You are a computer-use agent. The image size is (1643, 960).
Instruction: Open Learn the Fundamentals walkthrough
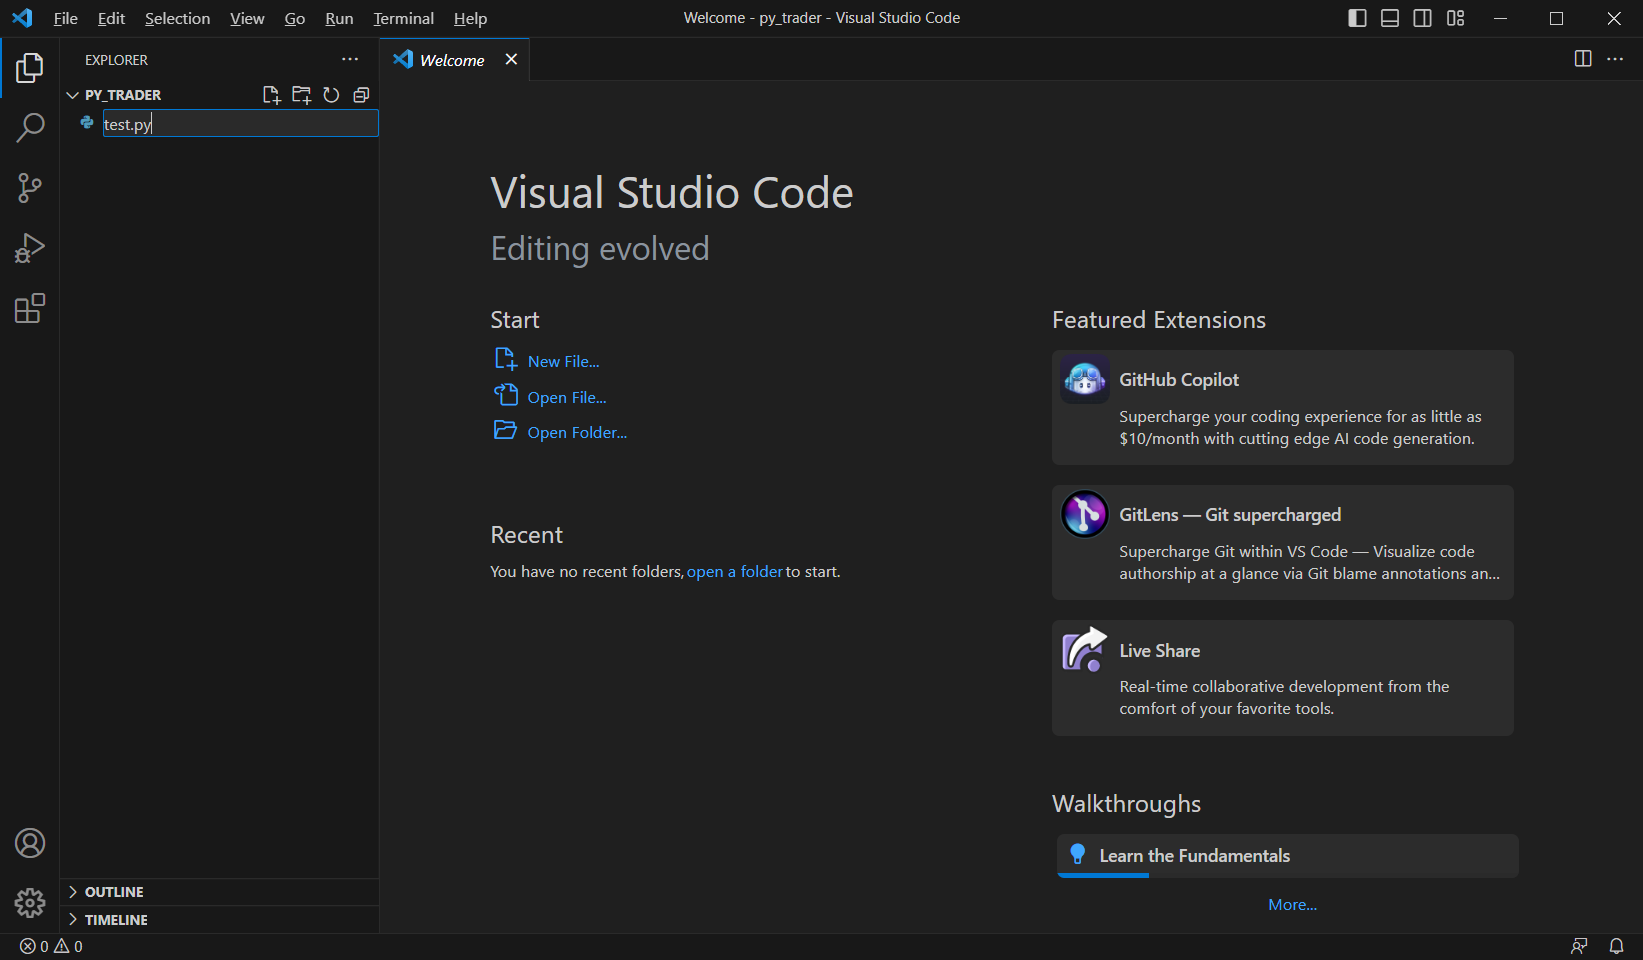click(x=1288, y=856)
